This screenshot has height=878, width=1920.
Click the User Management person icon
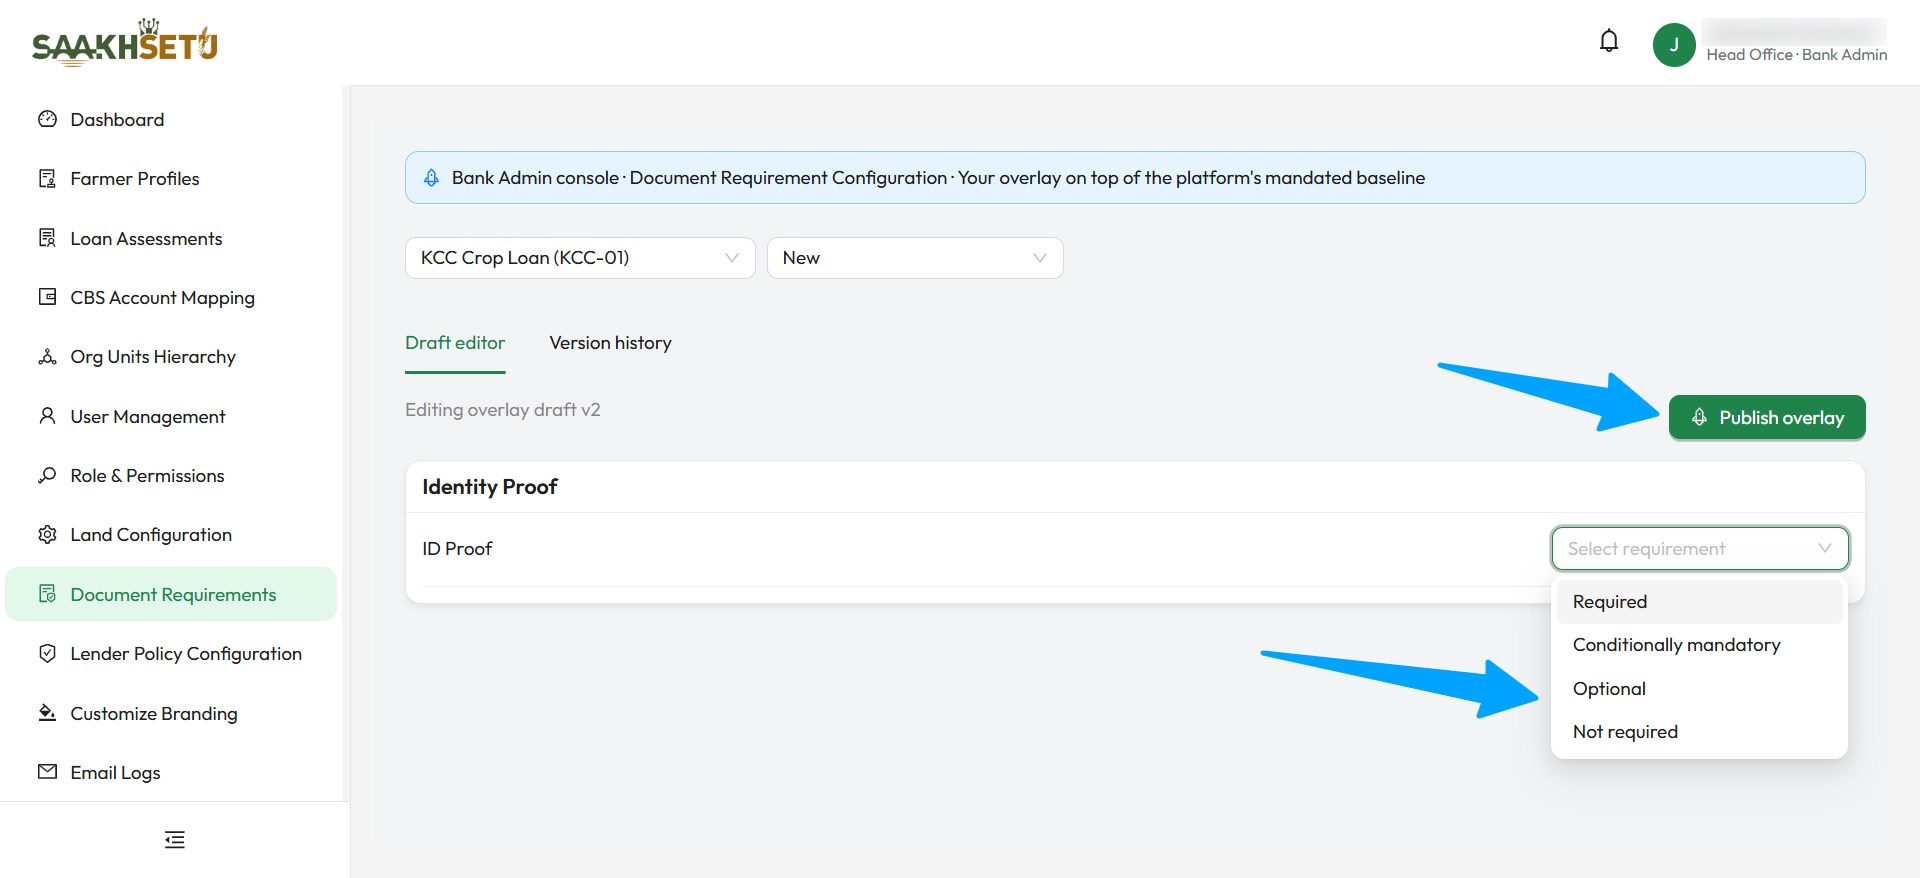(x=47, y=416)
